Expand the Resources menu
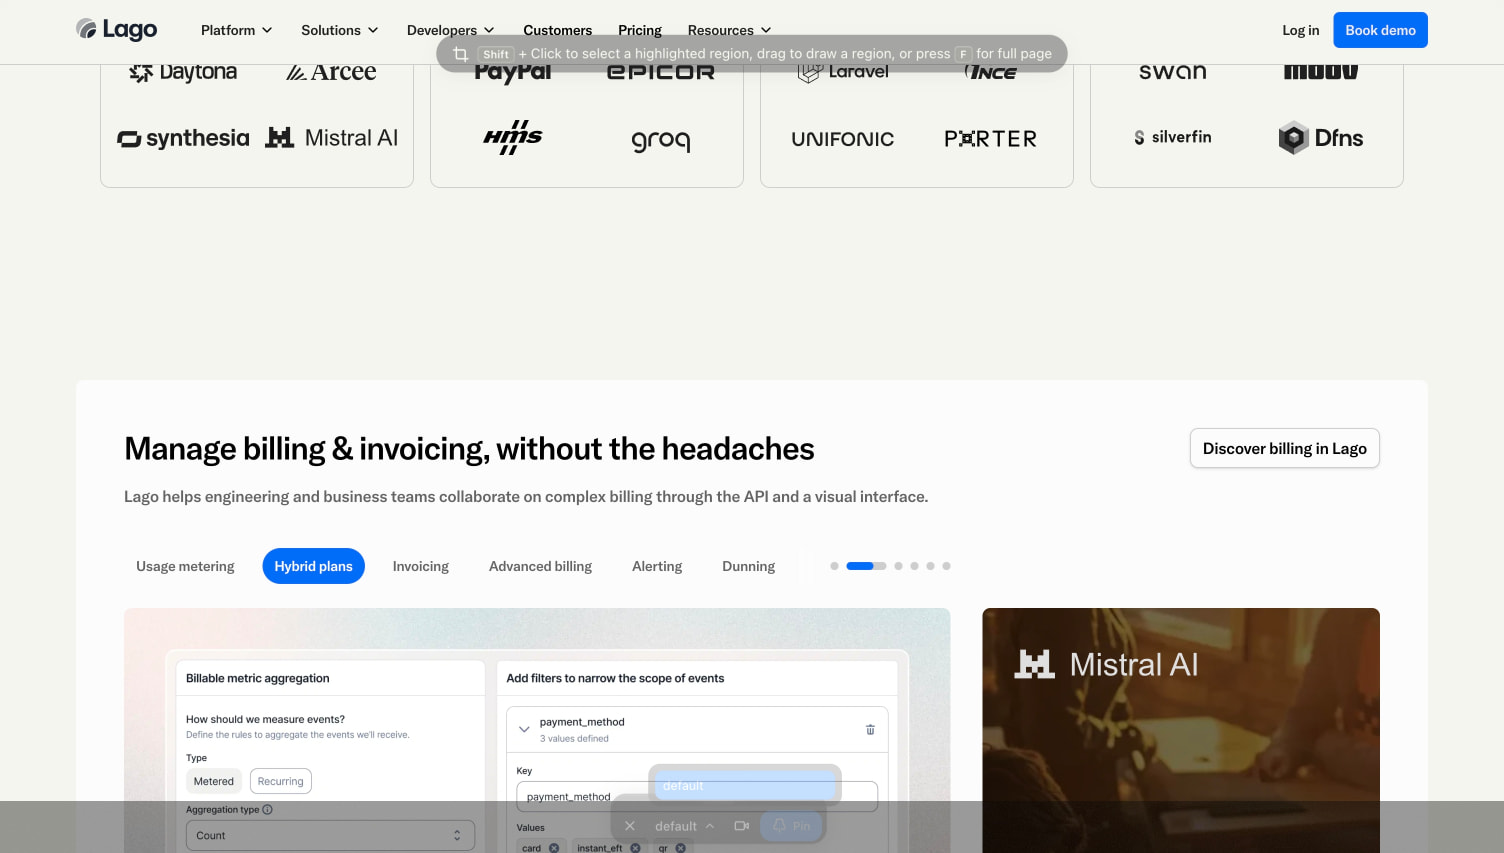The height and width of the screenshot is (853, 1504). click(730, 30)
